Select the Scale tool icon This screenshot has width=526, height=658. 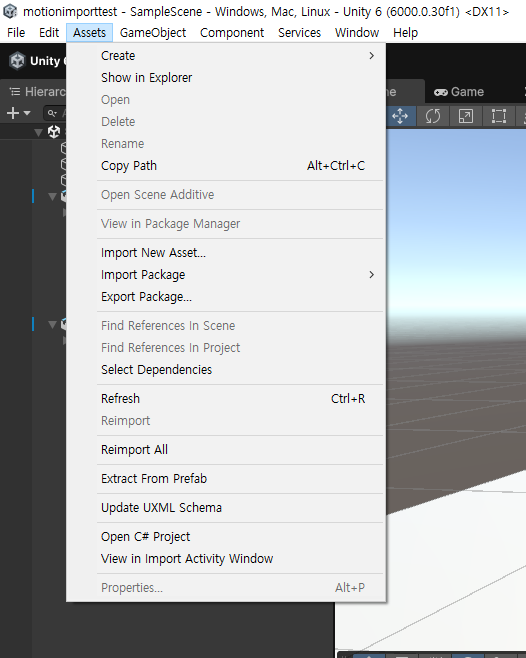click(466, 116)
